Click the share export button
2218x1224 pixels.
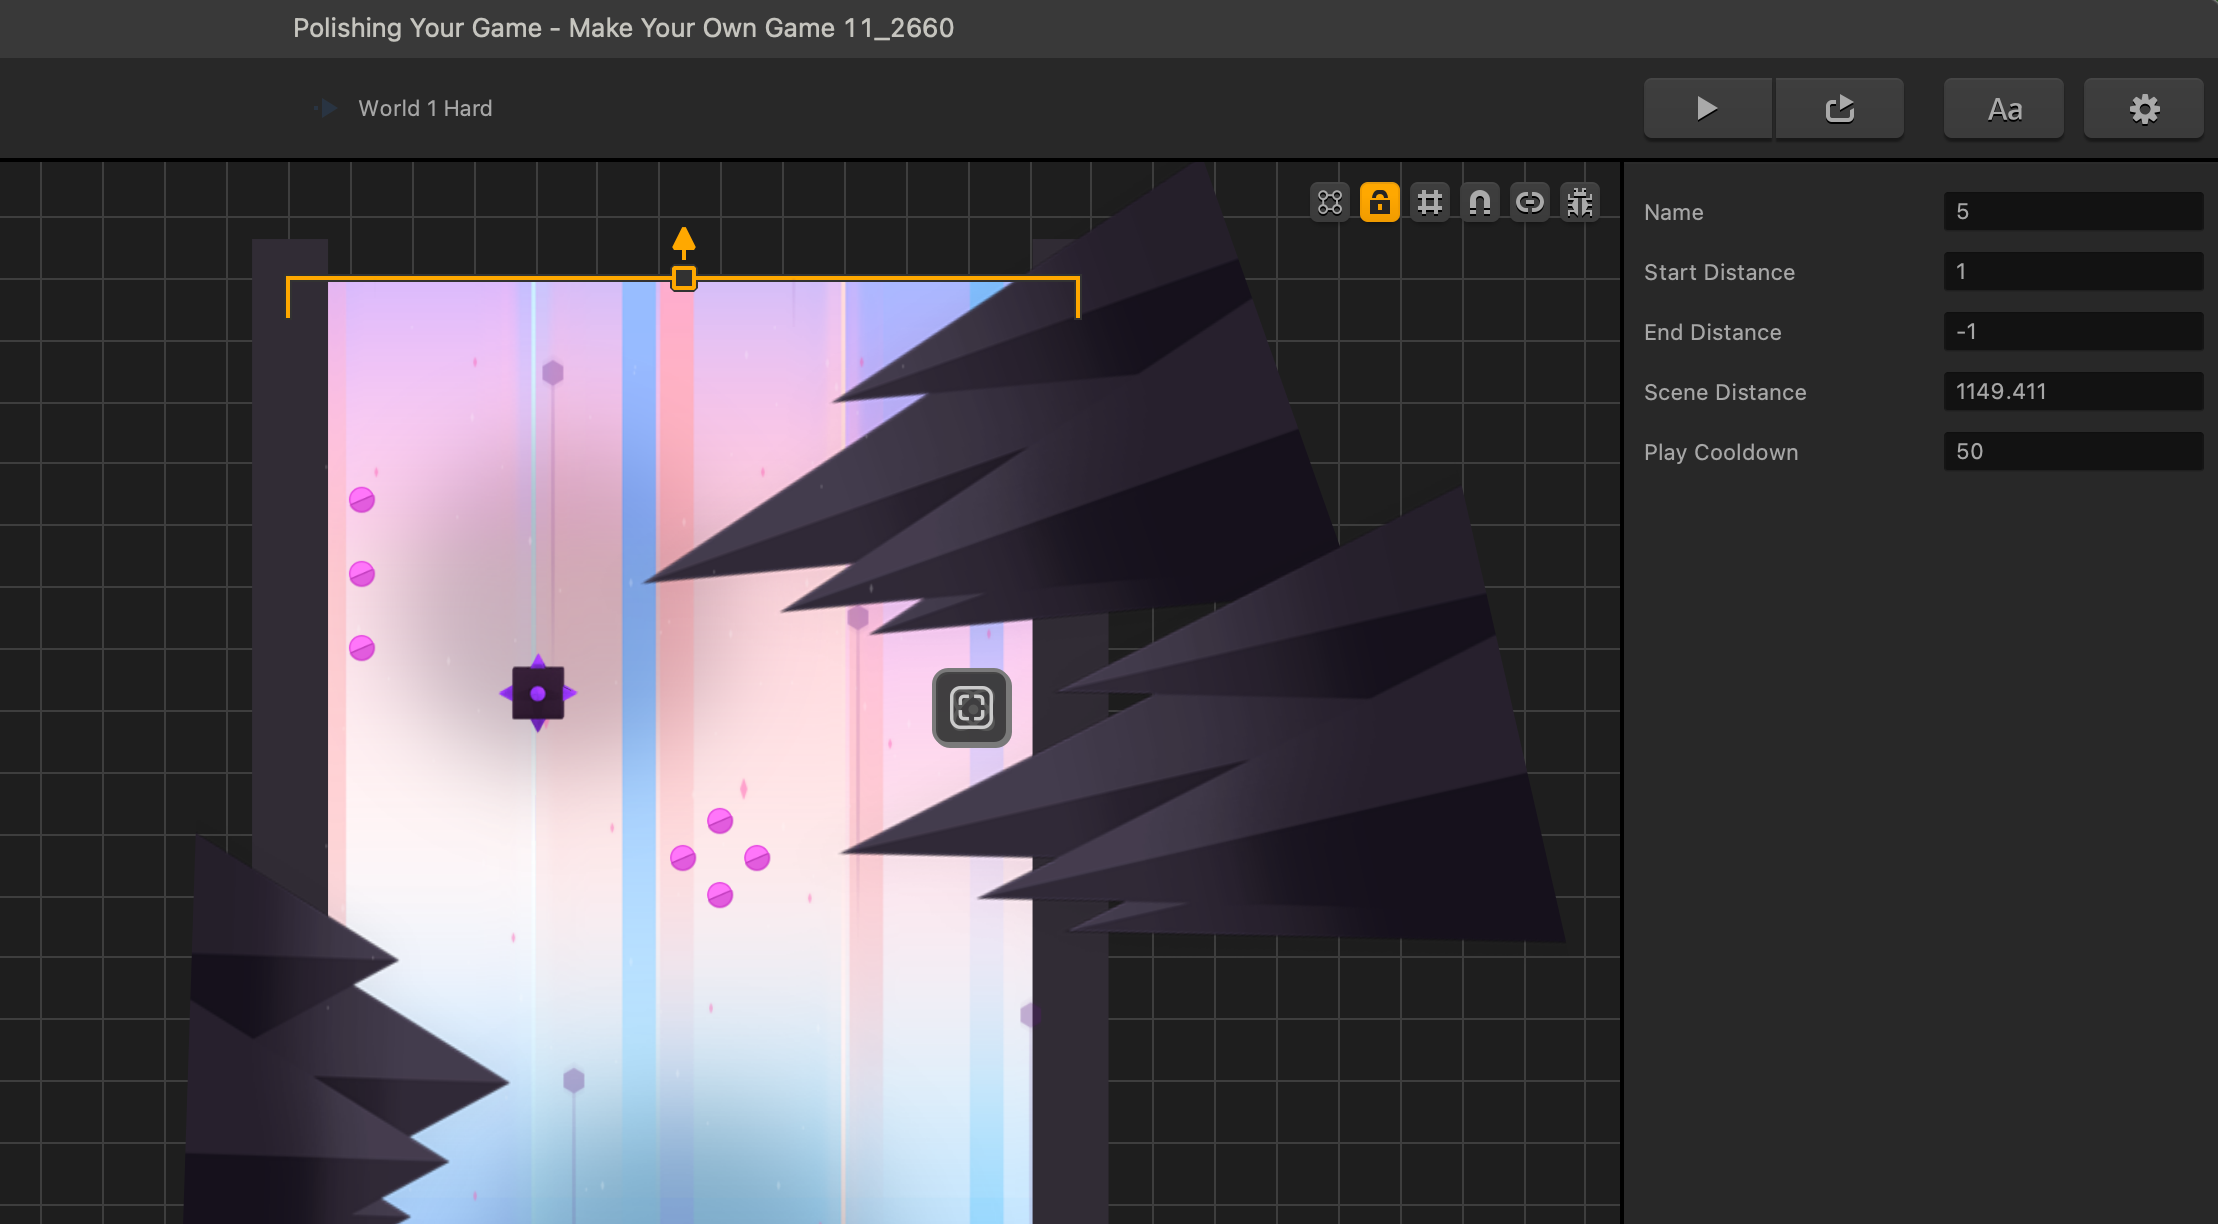(1839, 108)
